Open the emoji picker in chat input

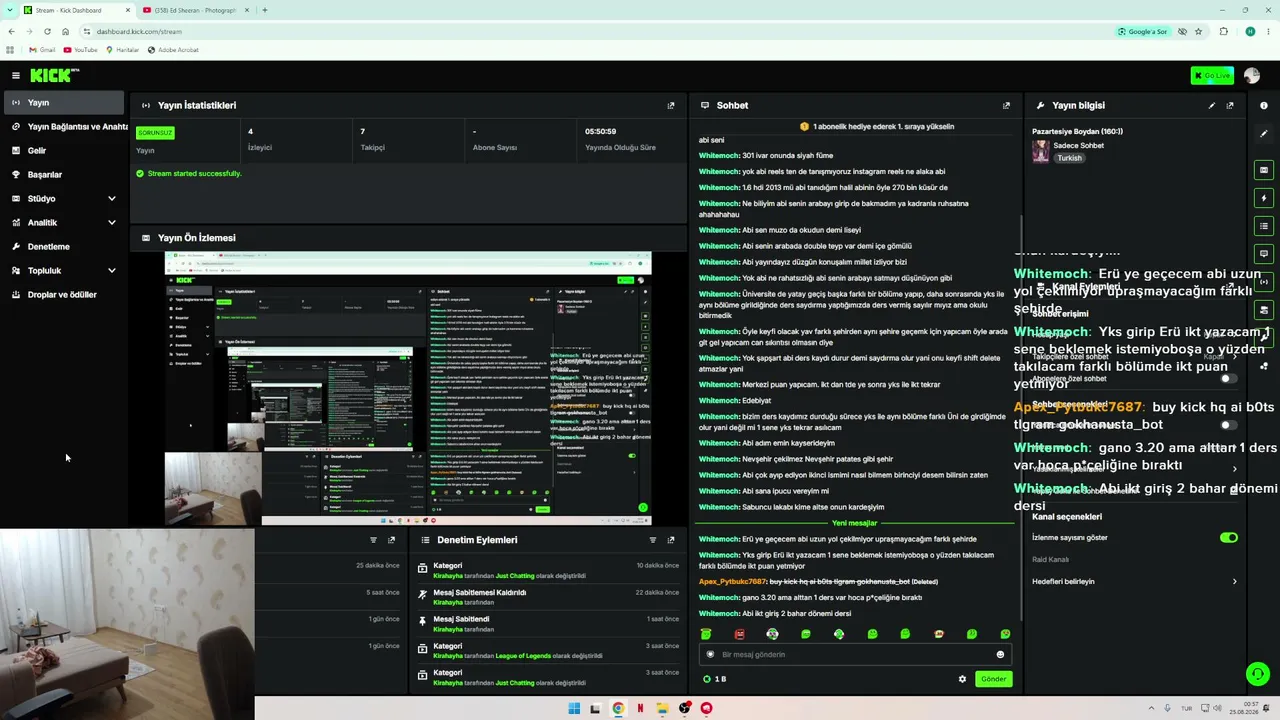(1000, 655)
